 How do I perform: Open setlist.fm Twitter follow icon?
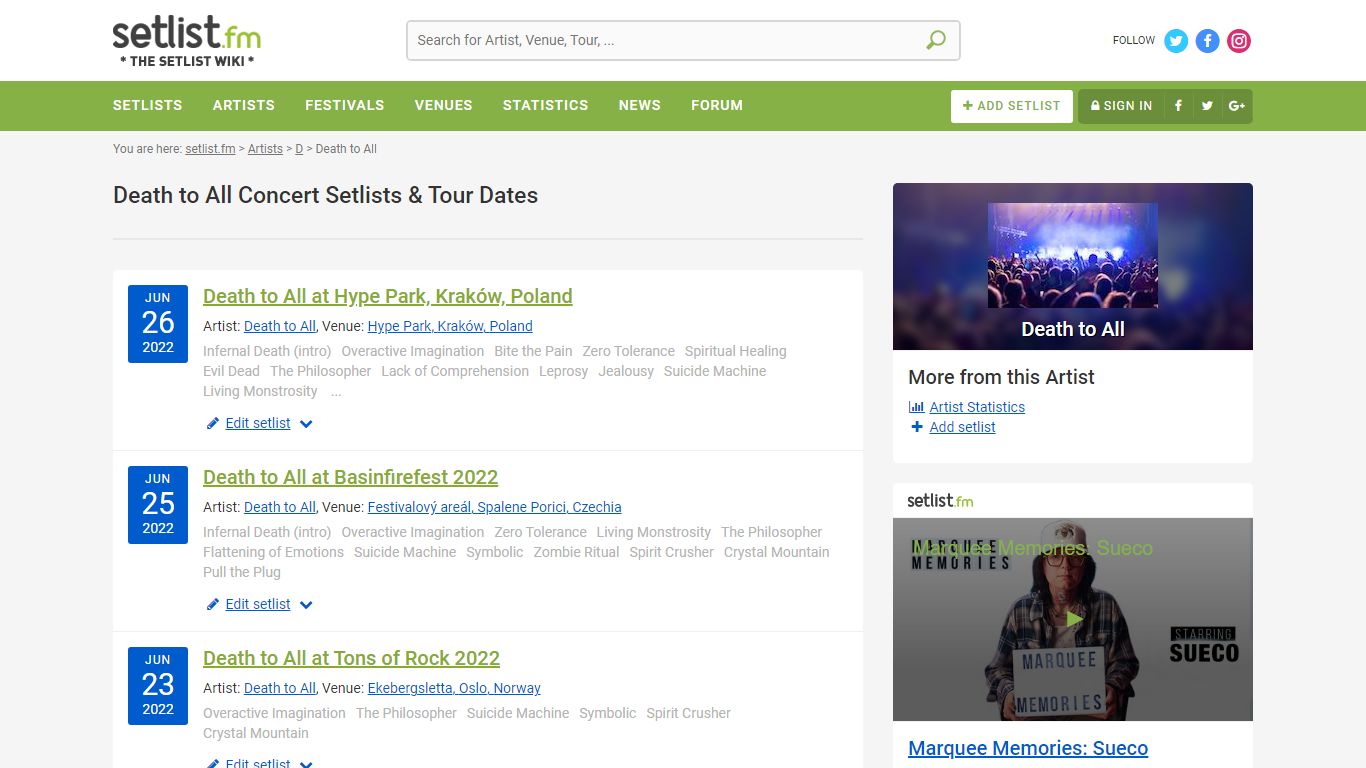click(1176, 41)
